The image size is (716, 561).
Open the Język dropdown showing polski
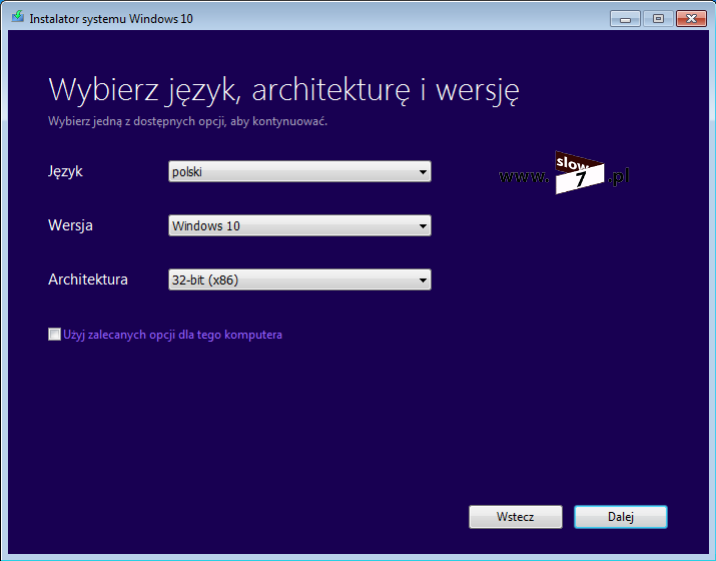[300, 172]
